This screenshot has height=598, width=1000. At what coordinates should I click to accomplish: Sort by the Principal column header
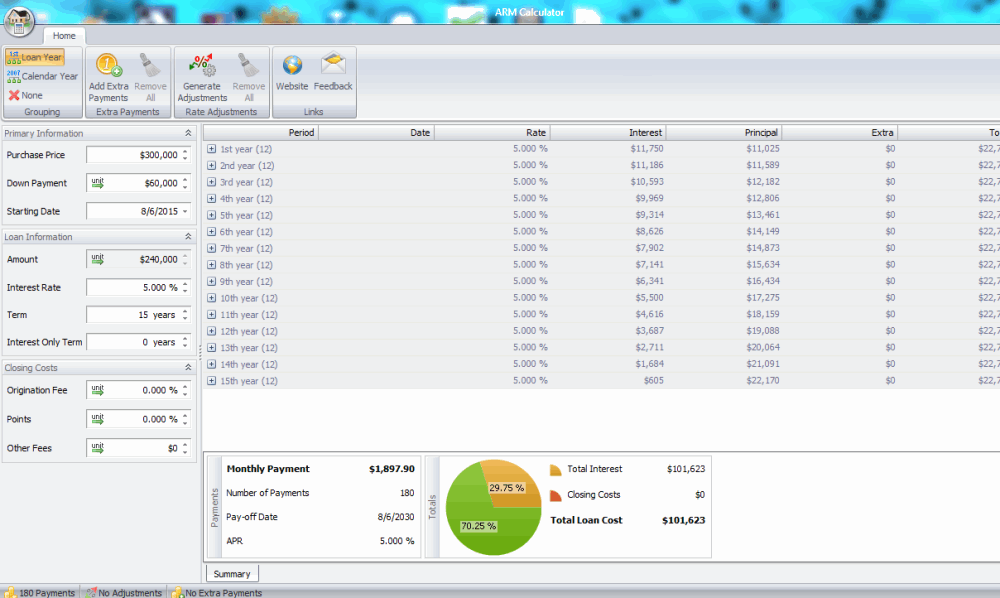(x=724, y=133)
